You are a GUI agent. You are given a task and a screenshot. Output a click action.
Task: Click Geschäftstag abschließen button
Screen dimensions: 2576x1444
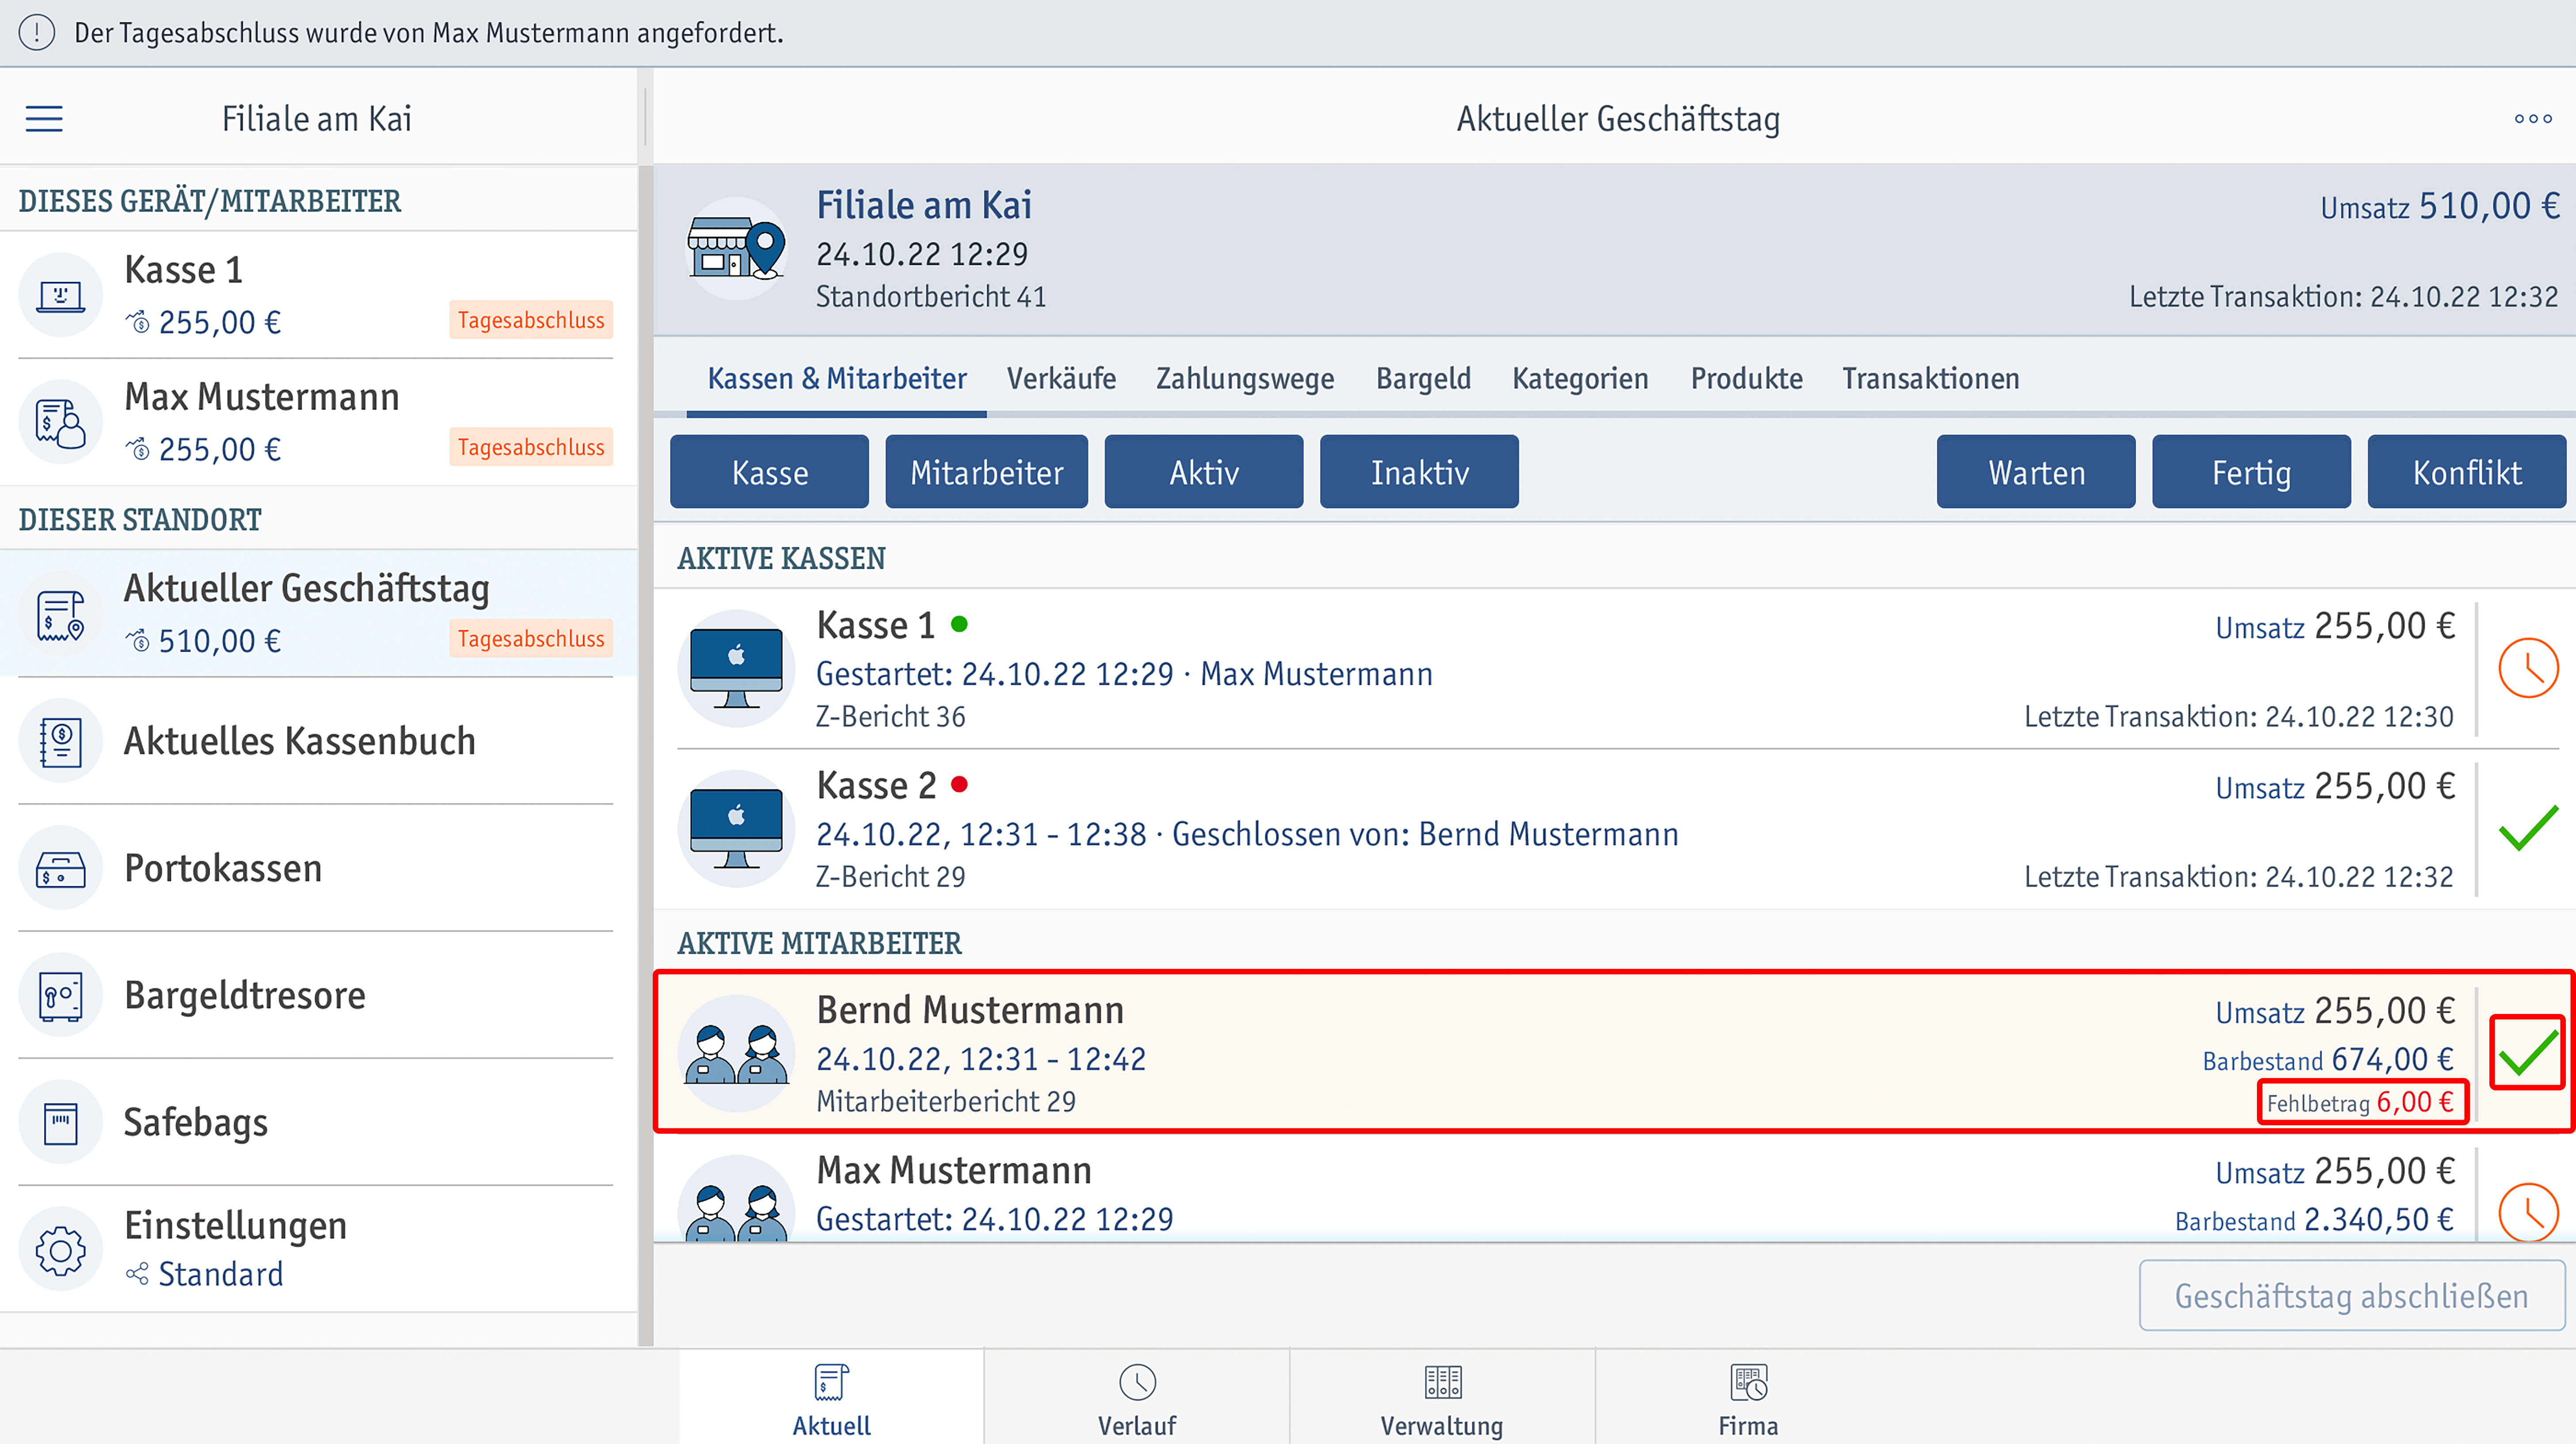coord(2352,1296)
